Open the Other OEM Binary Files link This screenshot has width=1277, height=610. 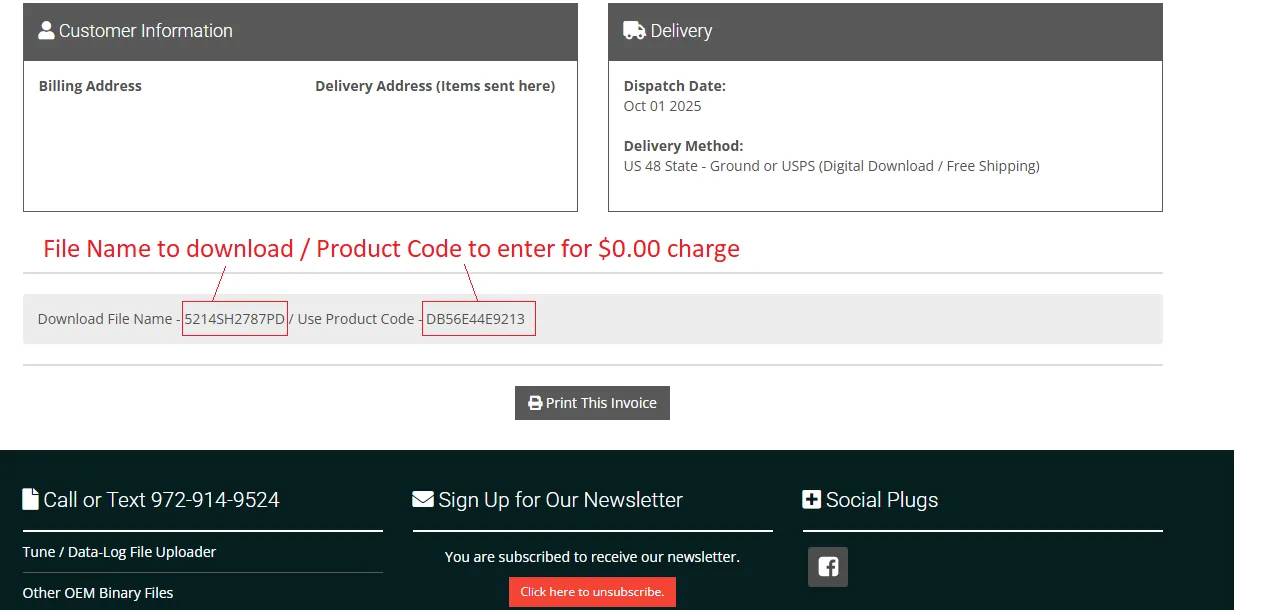click(x=98, y=593)
